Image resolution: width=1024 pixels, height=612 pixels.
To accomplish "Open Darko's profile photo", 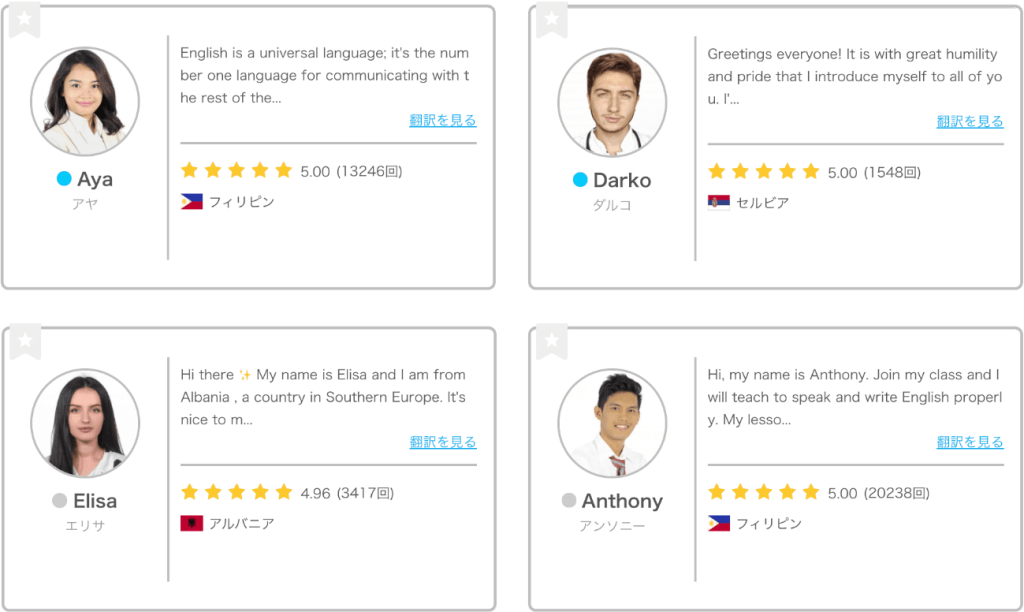I will (x=612, y=102).
